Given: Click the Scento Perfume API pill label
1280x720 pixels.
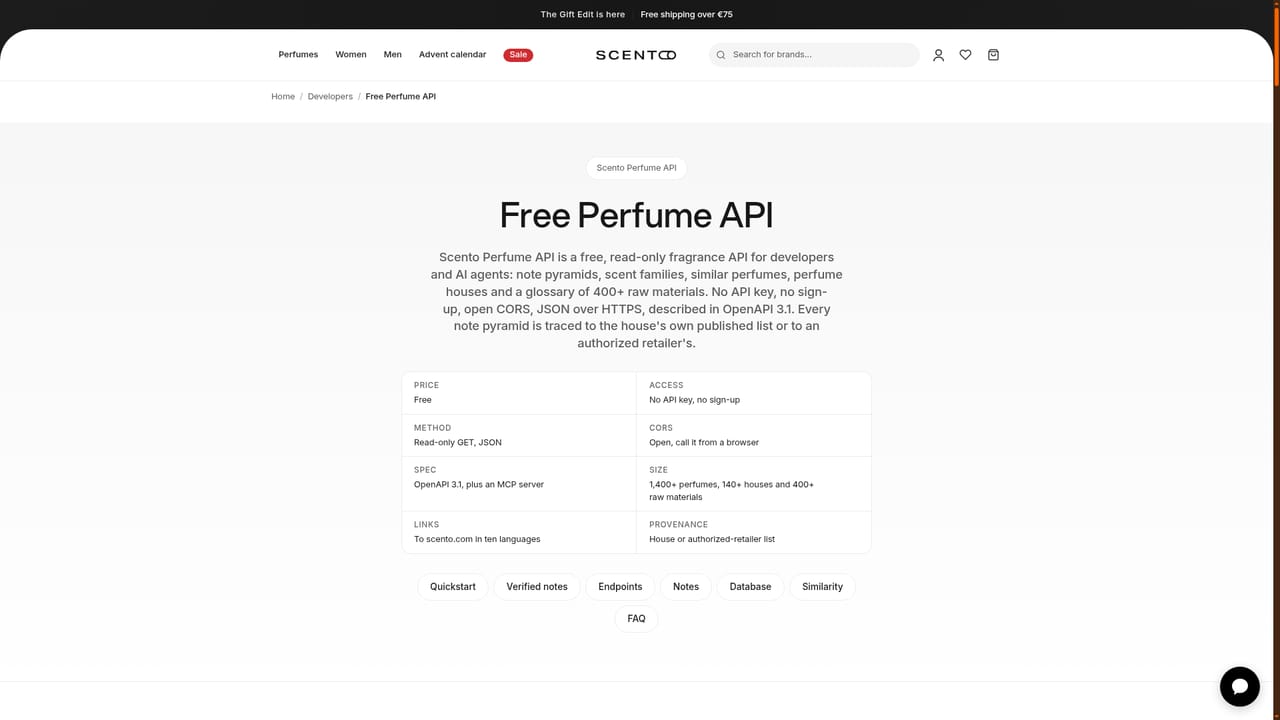Looking at the screenshot, I should (636, 168).
